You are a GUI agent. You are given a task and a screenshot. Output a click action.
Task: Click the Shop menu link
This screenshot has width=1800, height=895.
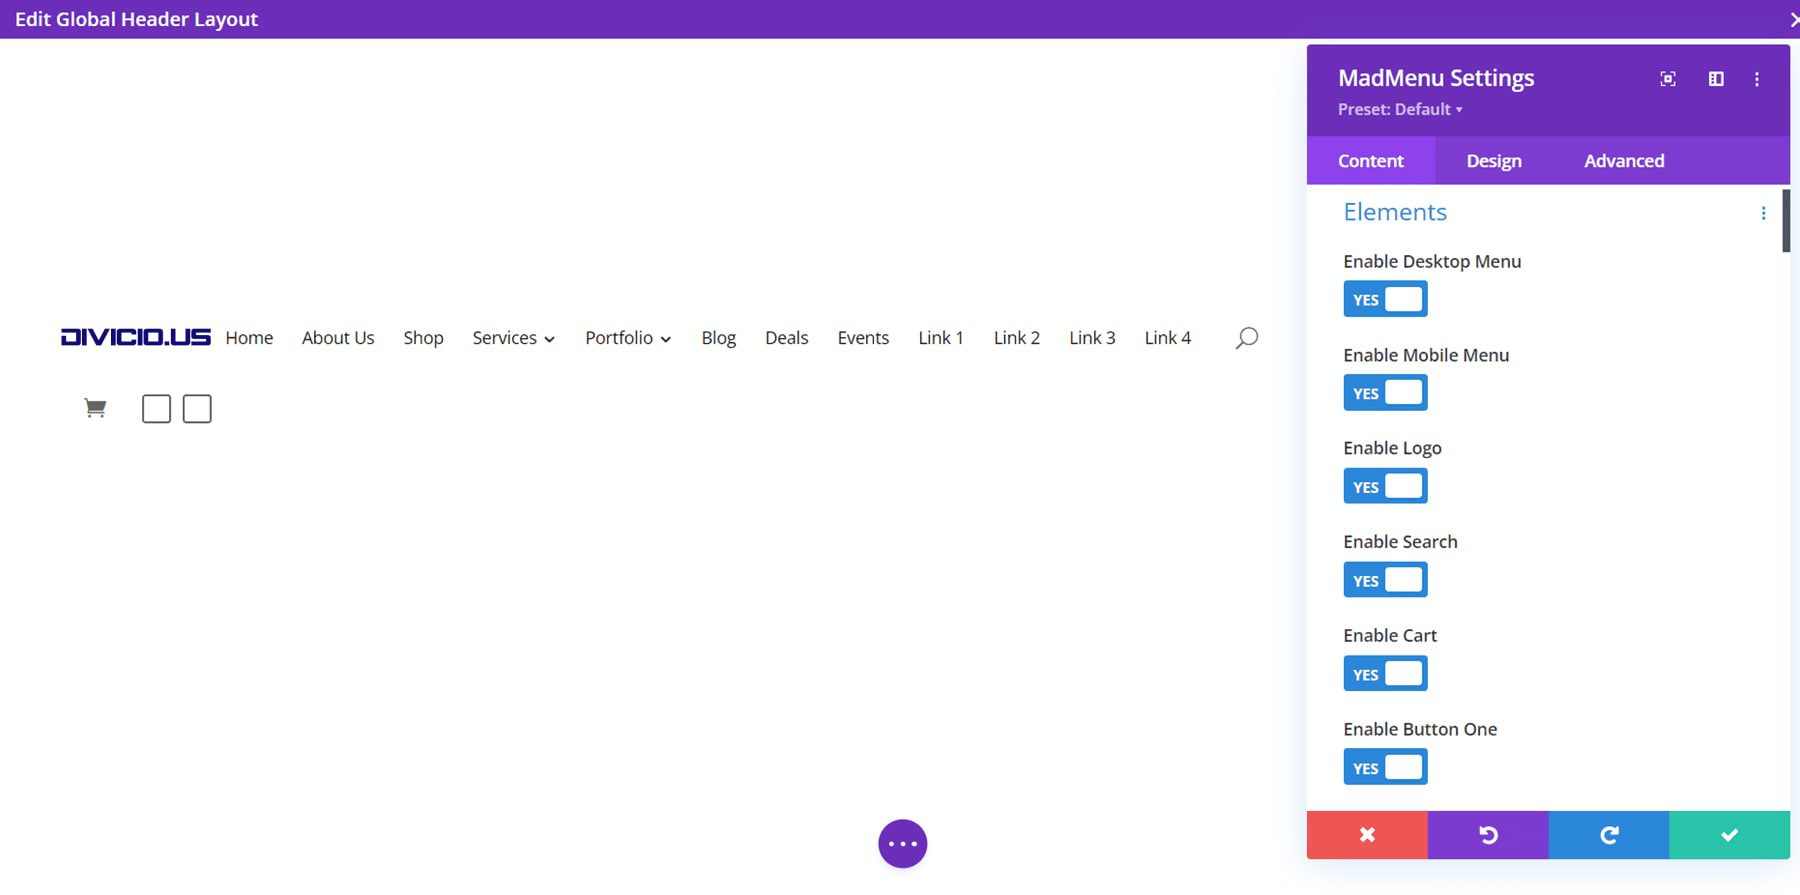(423, 338)
